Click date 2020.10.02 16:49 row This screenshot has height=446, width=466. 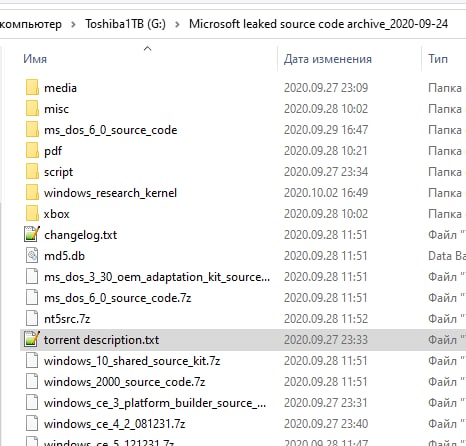pos(326,193)
